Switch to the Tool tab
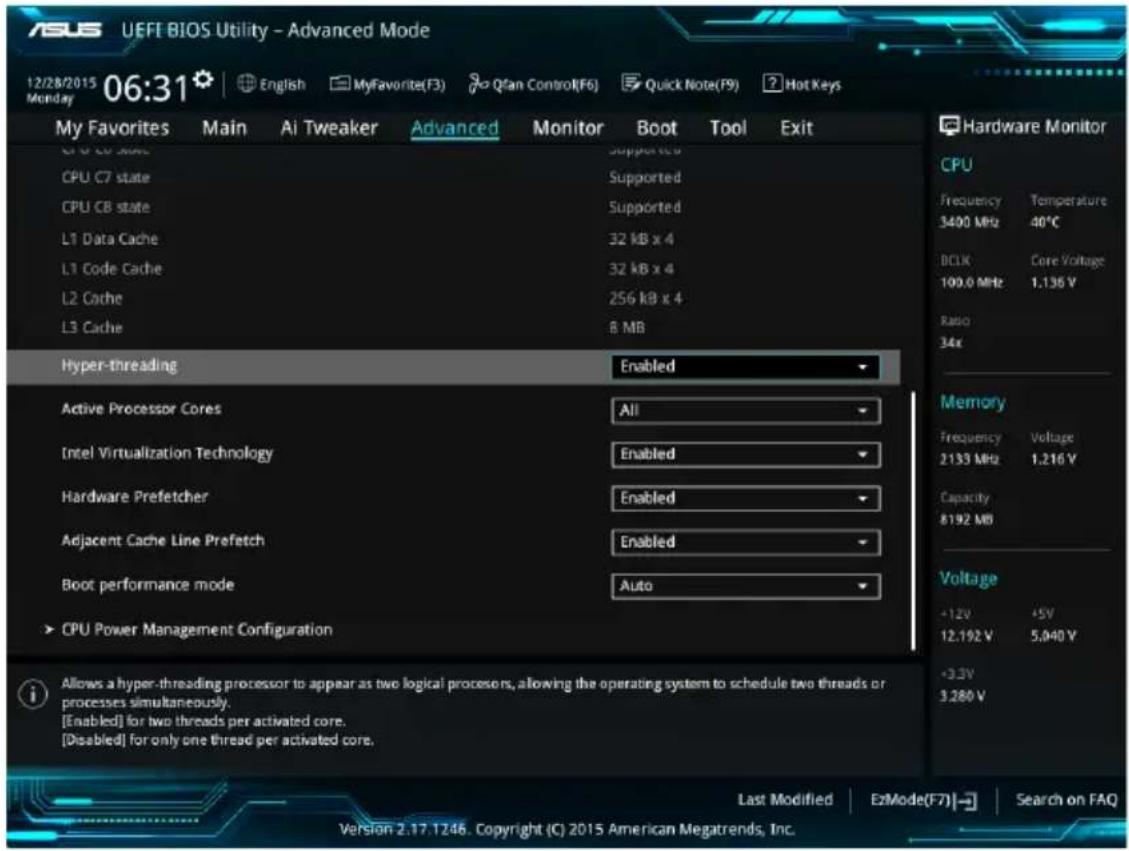Image resolution: width=1129 pixels, height=851 pixels. point(728,128)
